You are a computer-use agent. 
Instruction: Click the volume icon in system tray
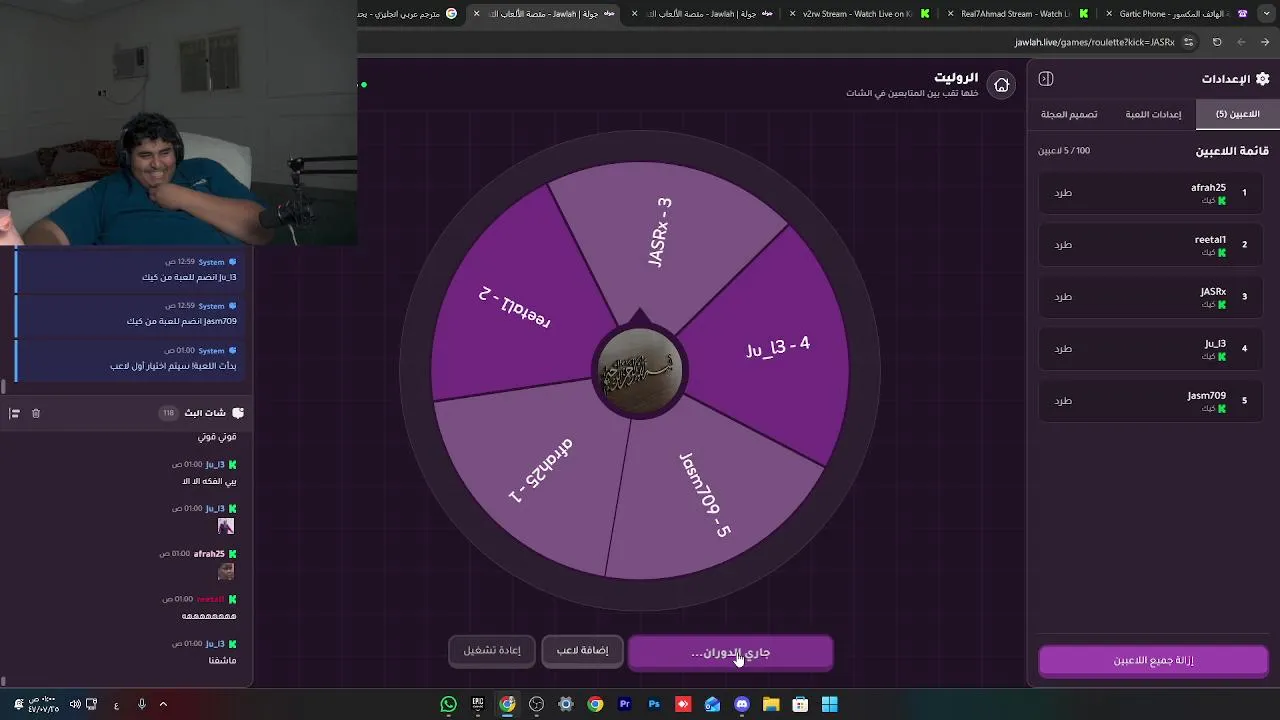[75, 704]
